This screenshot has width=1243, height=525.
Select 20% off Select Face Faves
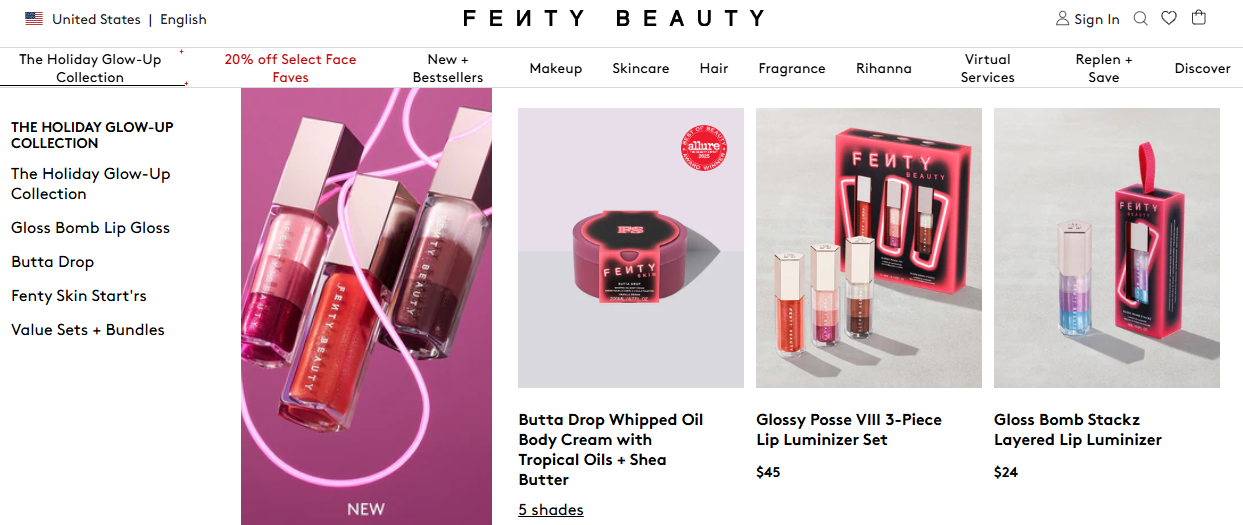pos(290,68)
